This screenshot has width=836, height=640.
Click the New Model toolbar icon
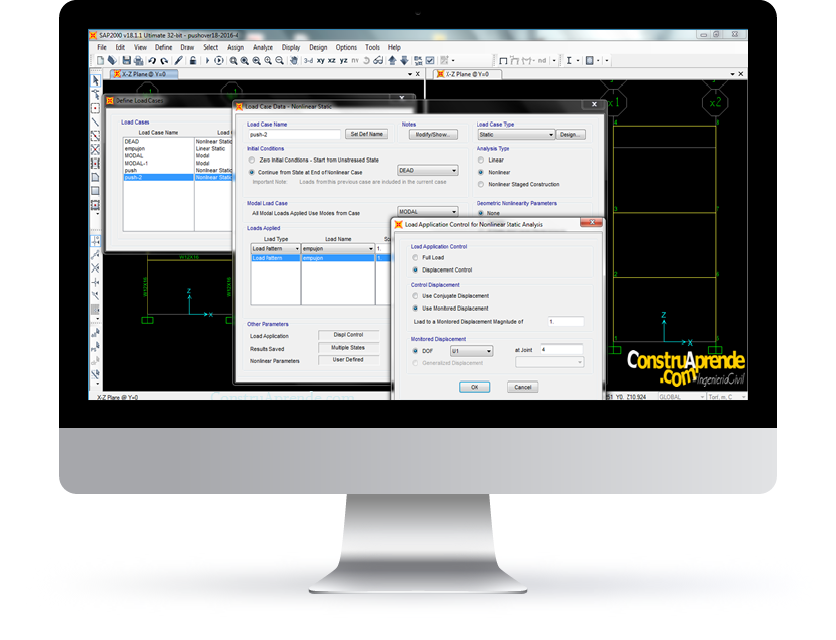point(100,61)
